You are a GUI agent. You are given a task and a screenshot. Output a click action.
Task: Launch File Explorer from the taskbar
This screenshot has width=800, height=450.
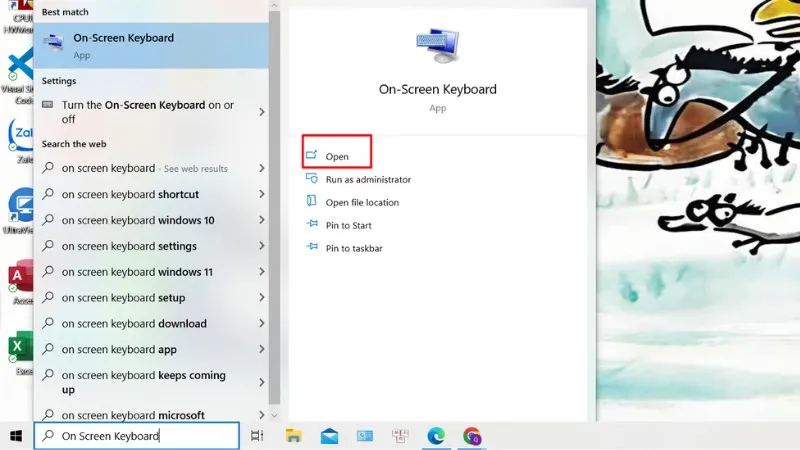click(x=294, y=436)
